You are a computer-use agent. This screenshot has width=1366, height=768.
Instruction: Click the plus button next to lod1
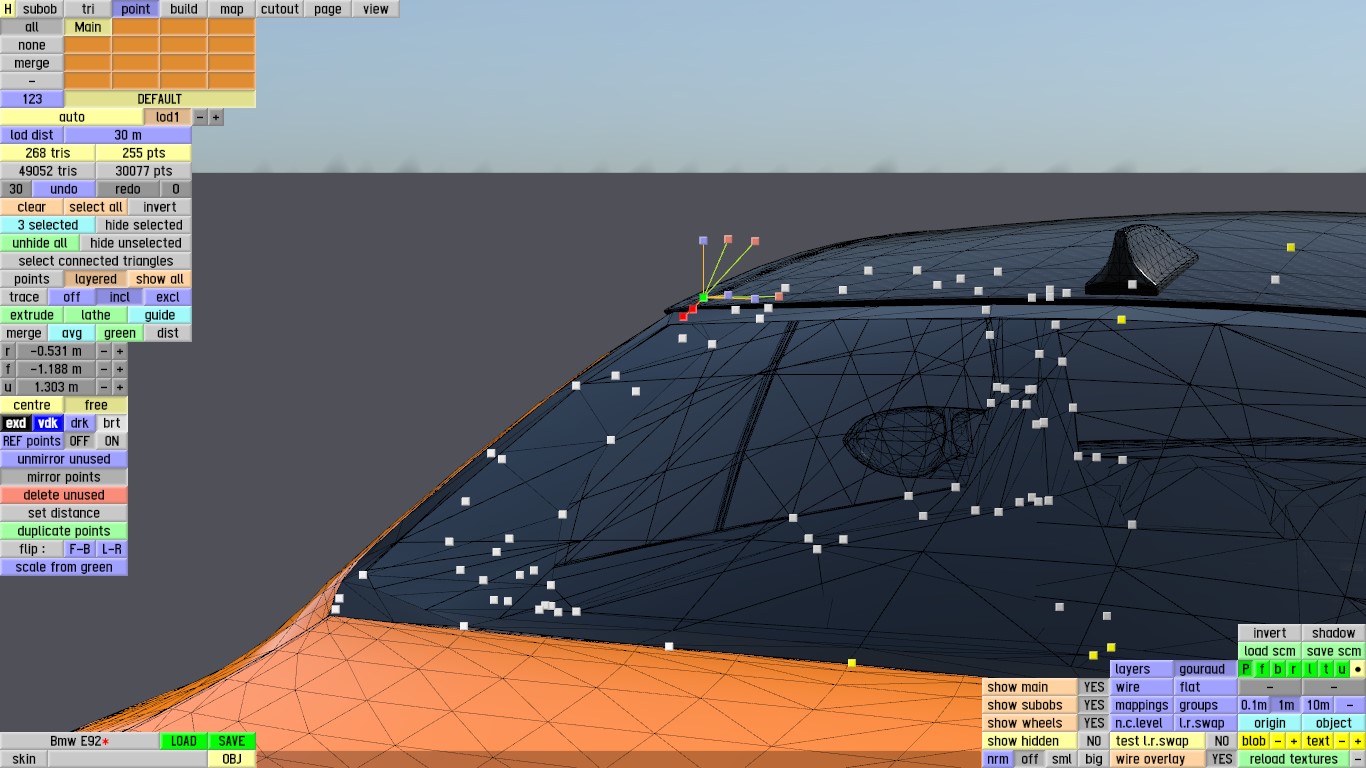tap(216, 117)
